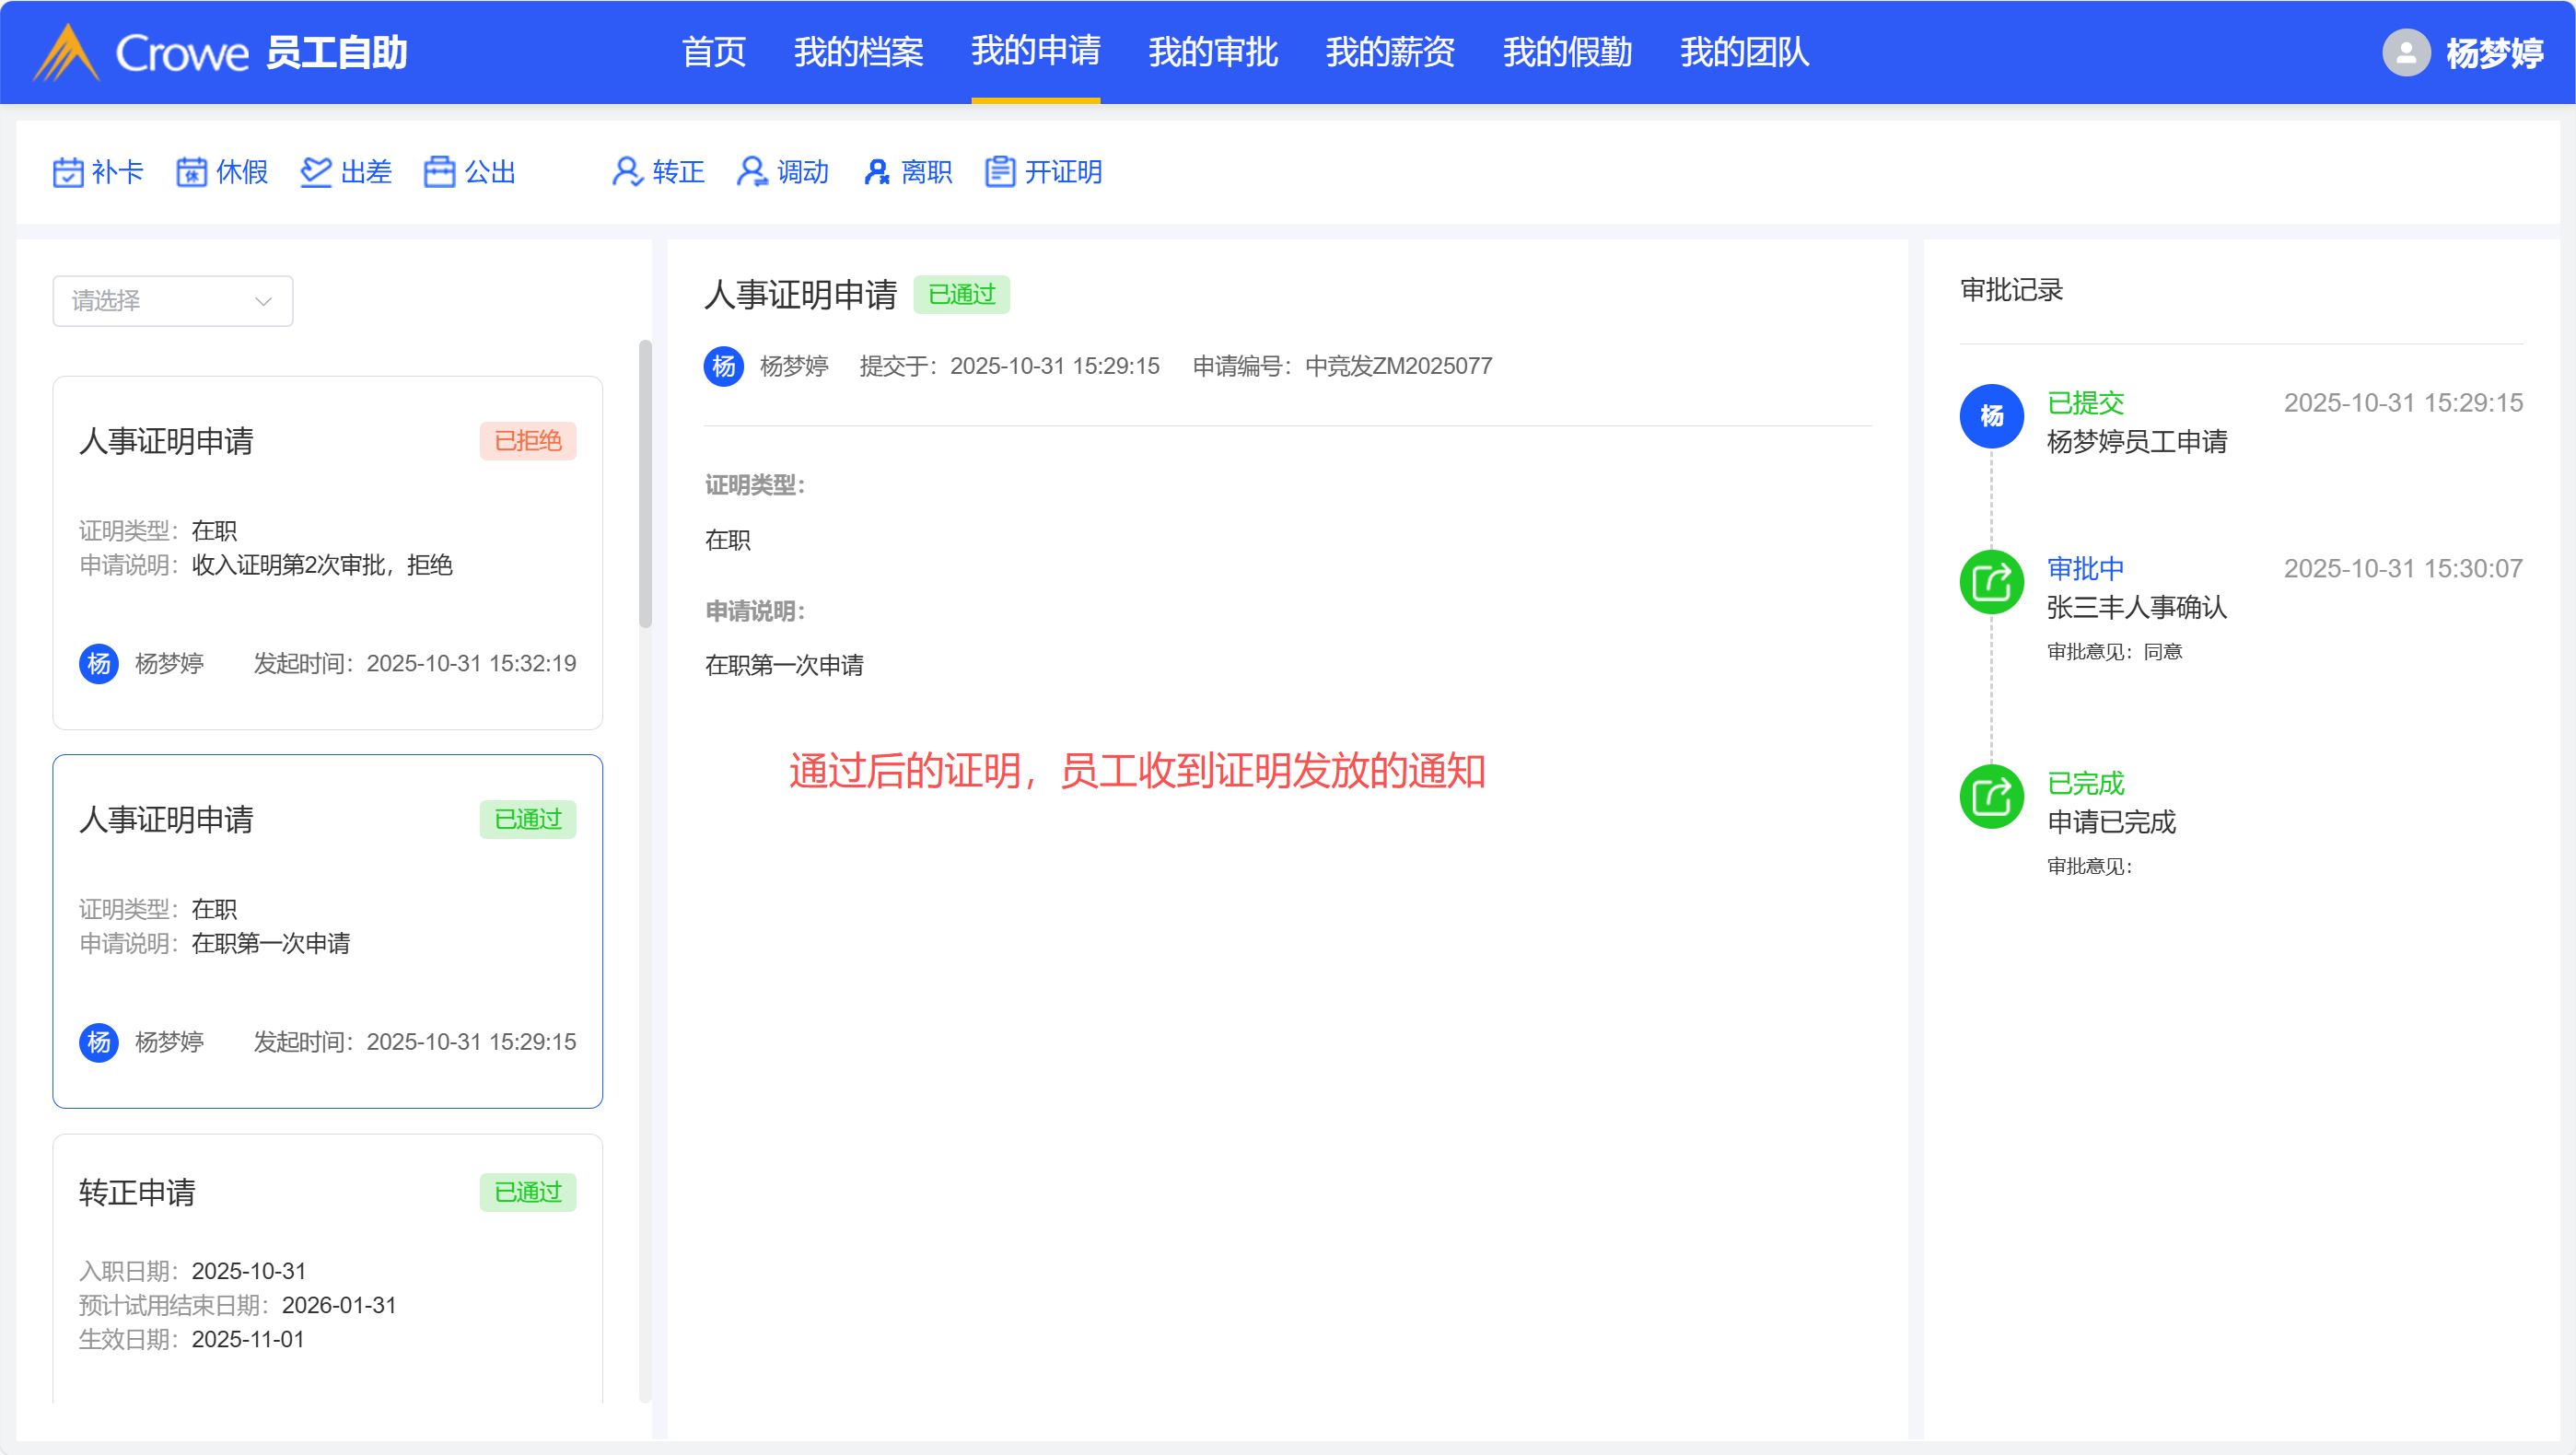The image size is (2576, 1455).
Task: Click the 公出 briefcase icon
Action: click(x=440, y=172)
